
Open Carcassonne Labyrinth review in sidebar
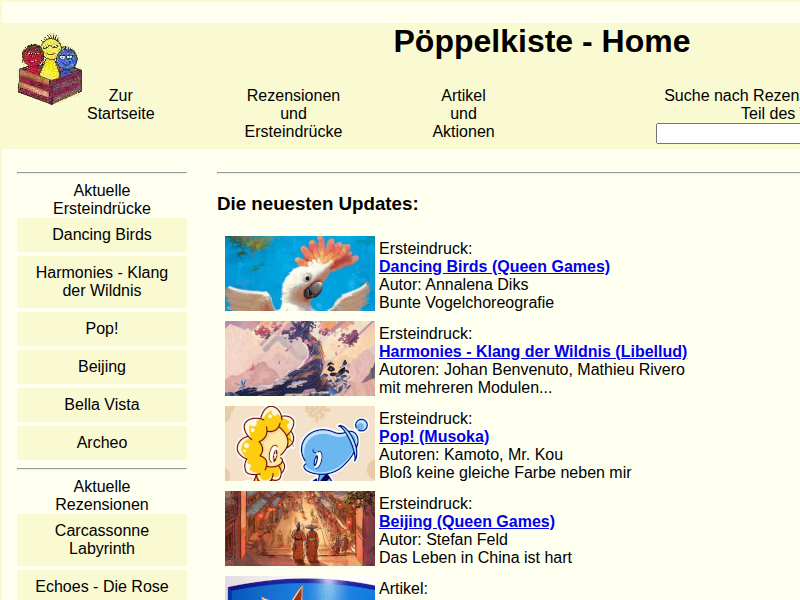click(x=102, y=540)
